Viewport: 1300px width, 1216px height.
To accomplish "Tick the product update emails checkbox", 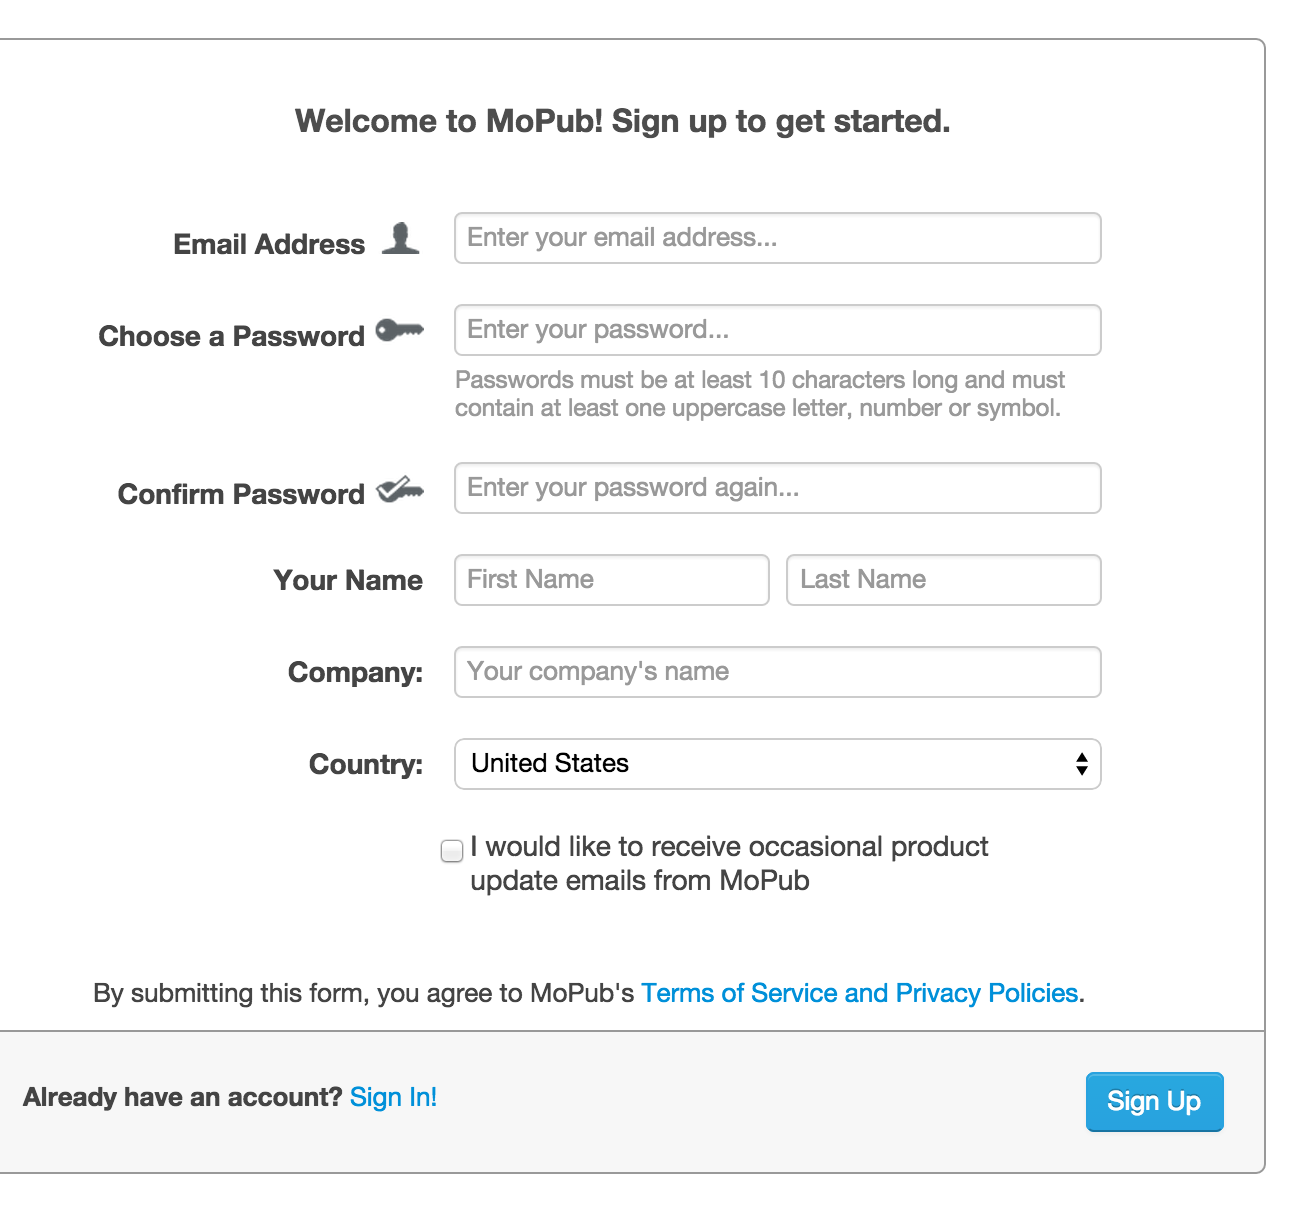I will coord(452,850).
